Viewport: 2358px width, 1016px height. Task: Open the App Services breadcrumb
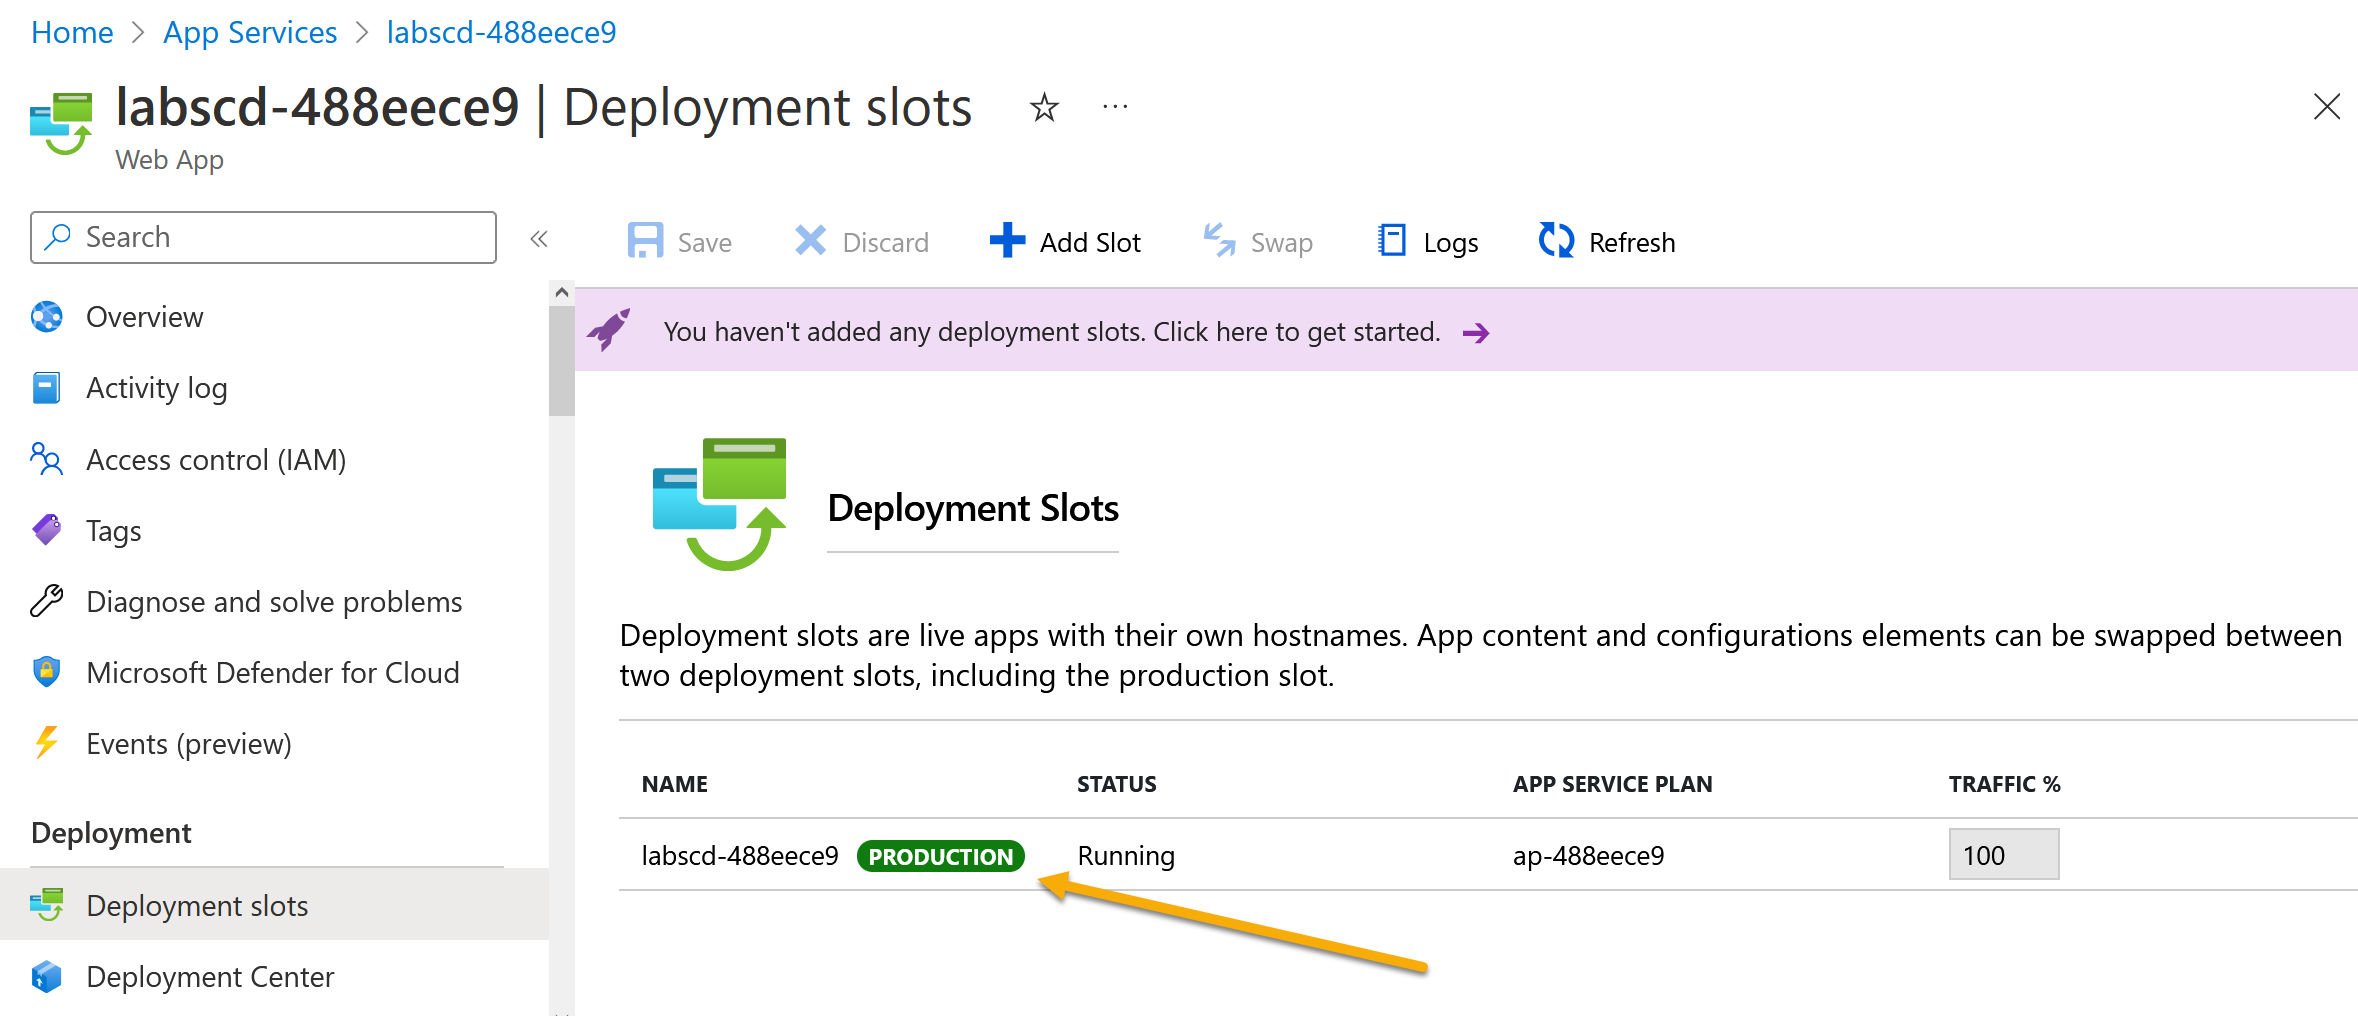[250, 33]
